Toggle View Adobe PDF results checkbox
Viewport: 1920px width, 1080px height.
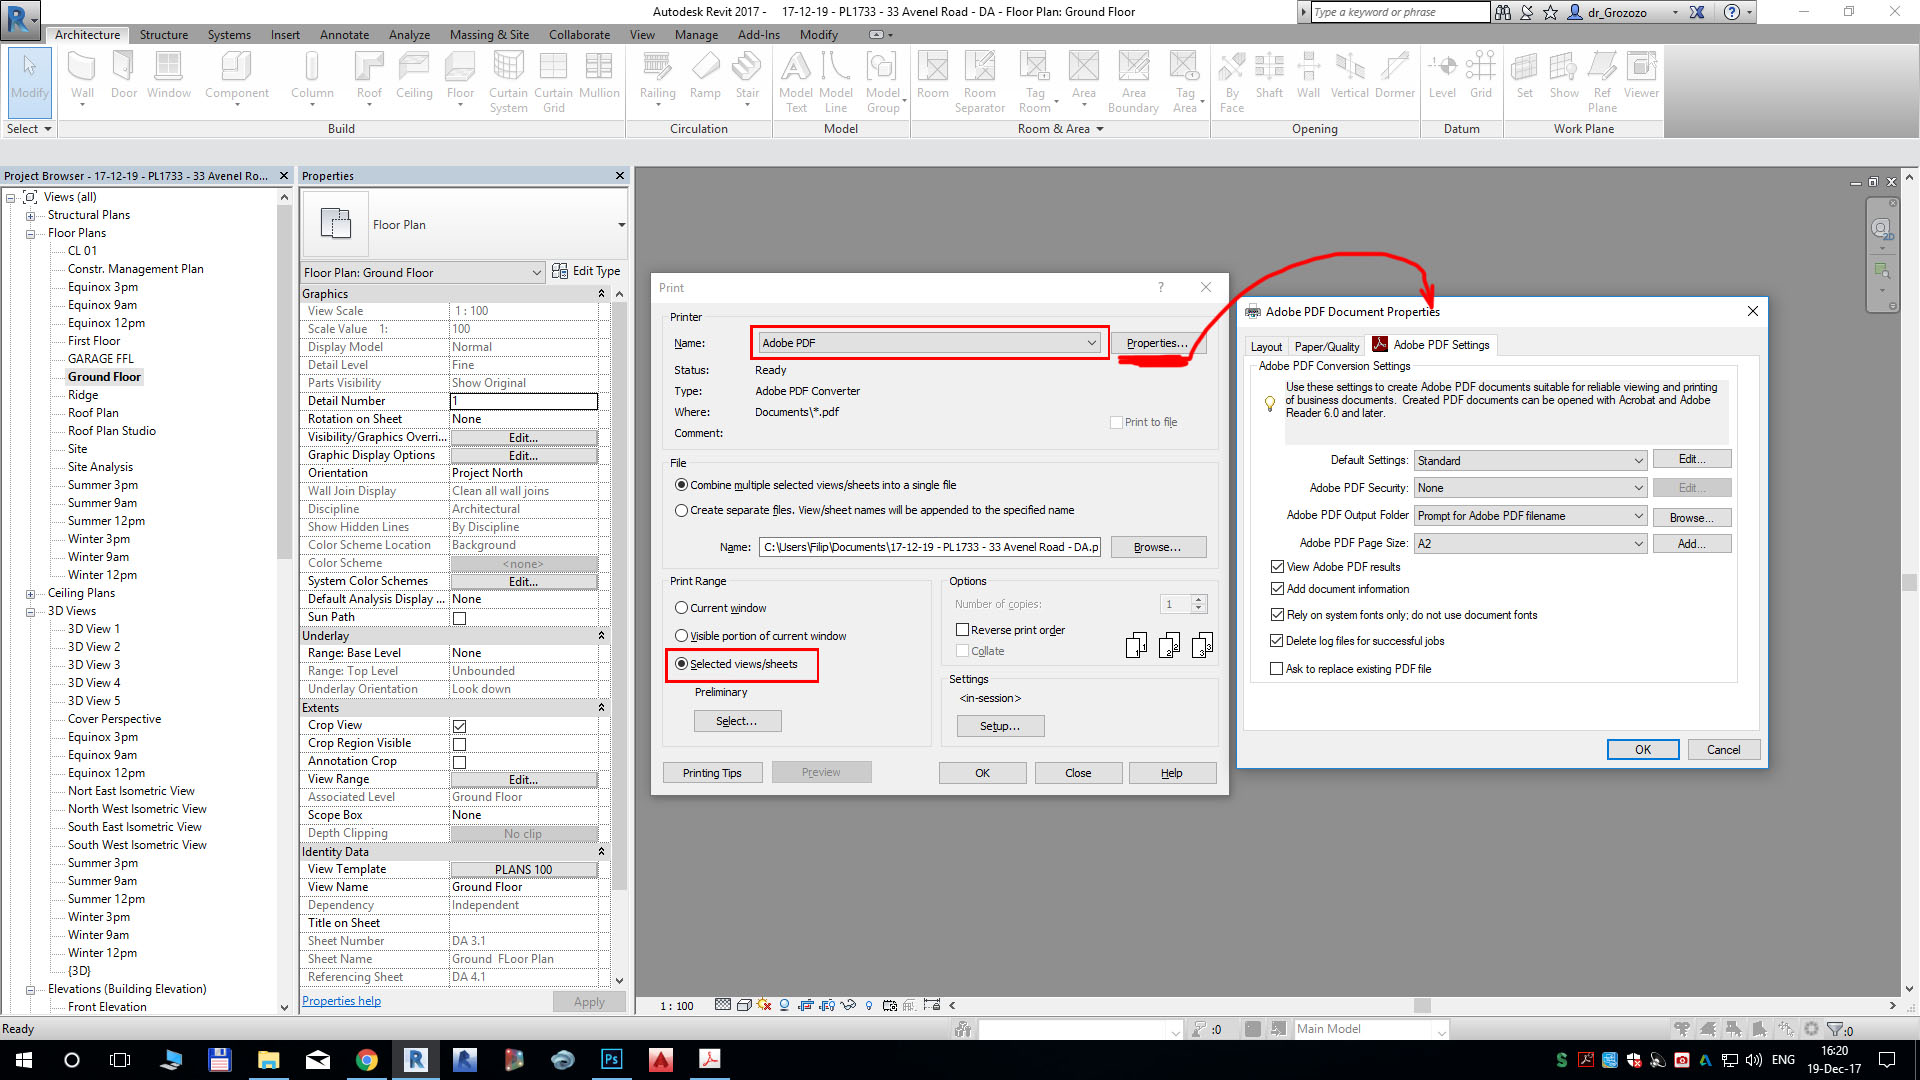[x=1277, y=567]
